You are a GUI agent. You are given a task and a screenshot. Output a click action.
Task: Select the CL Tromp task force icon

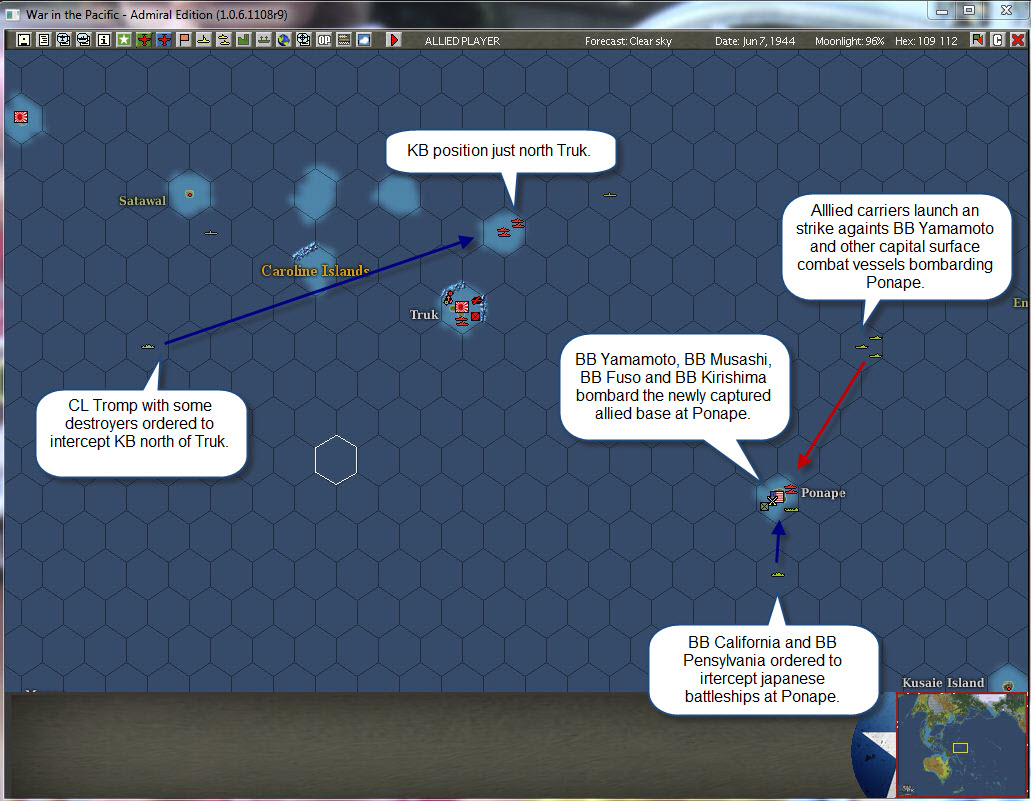[148, 347]
